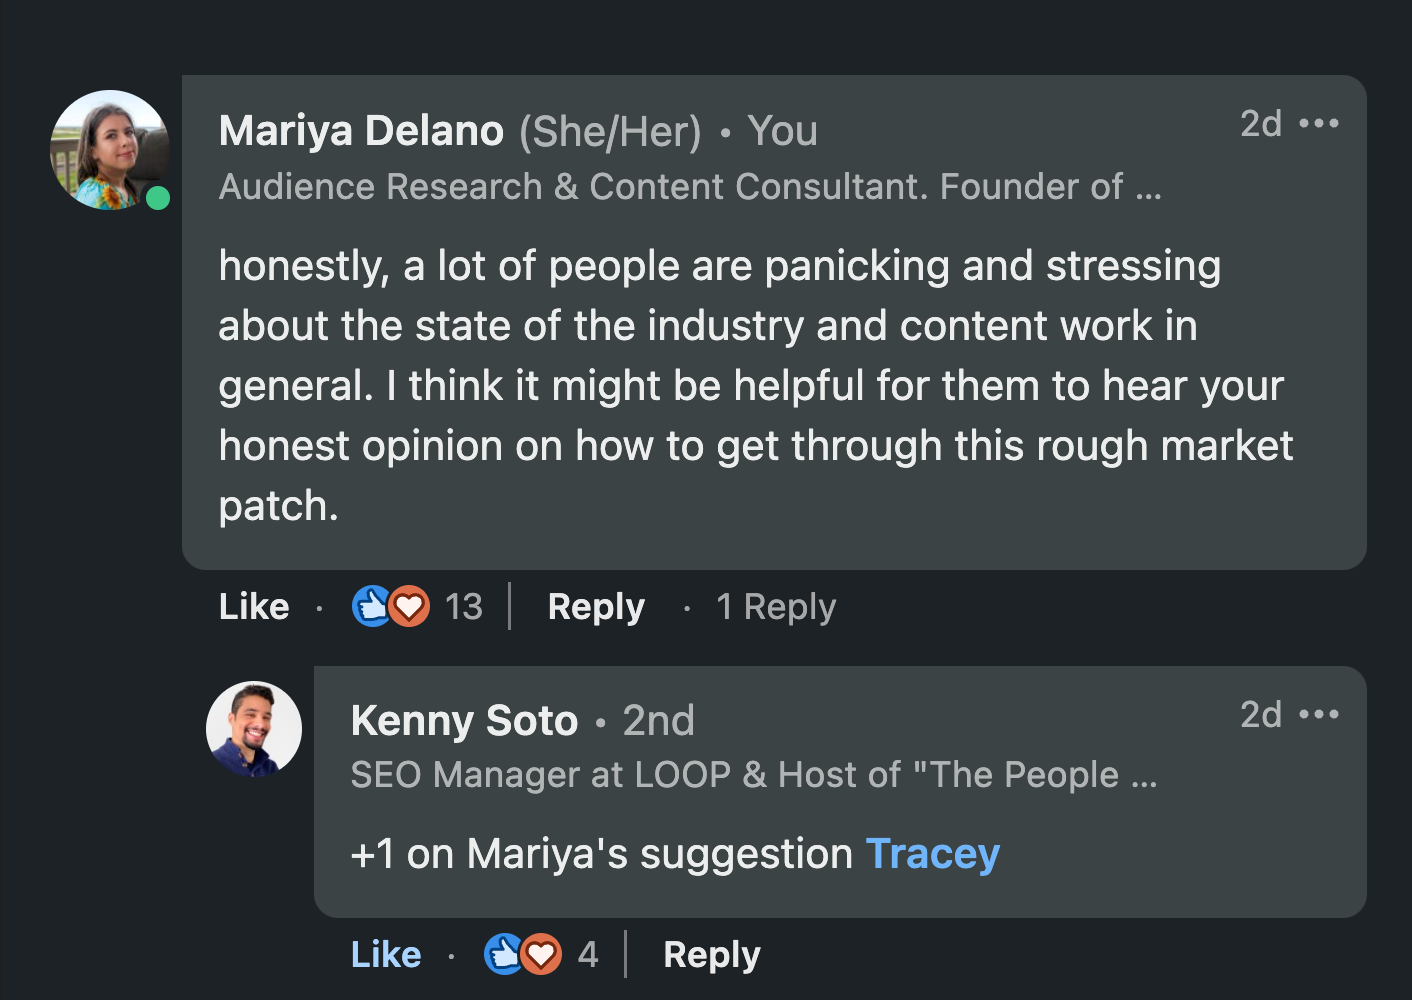This screenshot has height=1000, width=1412.
Task: Open the three-dot options menu on Mariya's comment
Action: click(x=1321, y=122)
